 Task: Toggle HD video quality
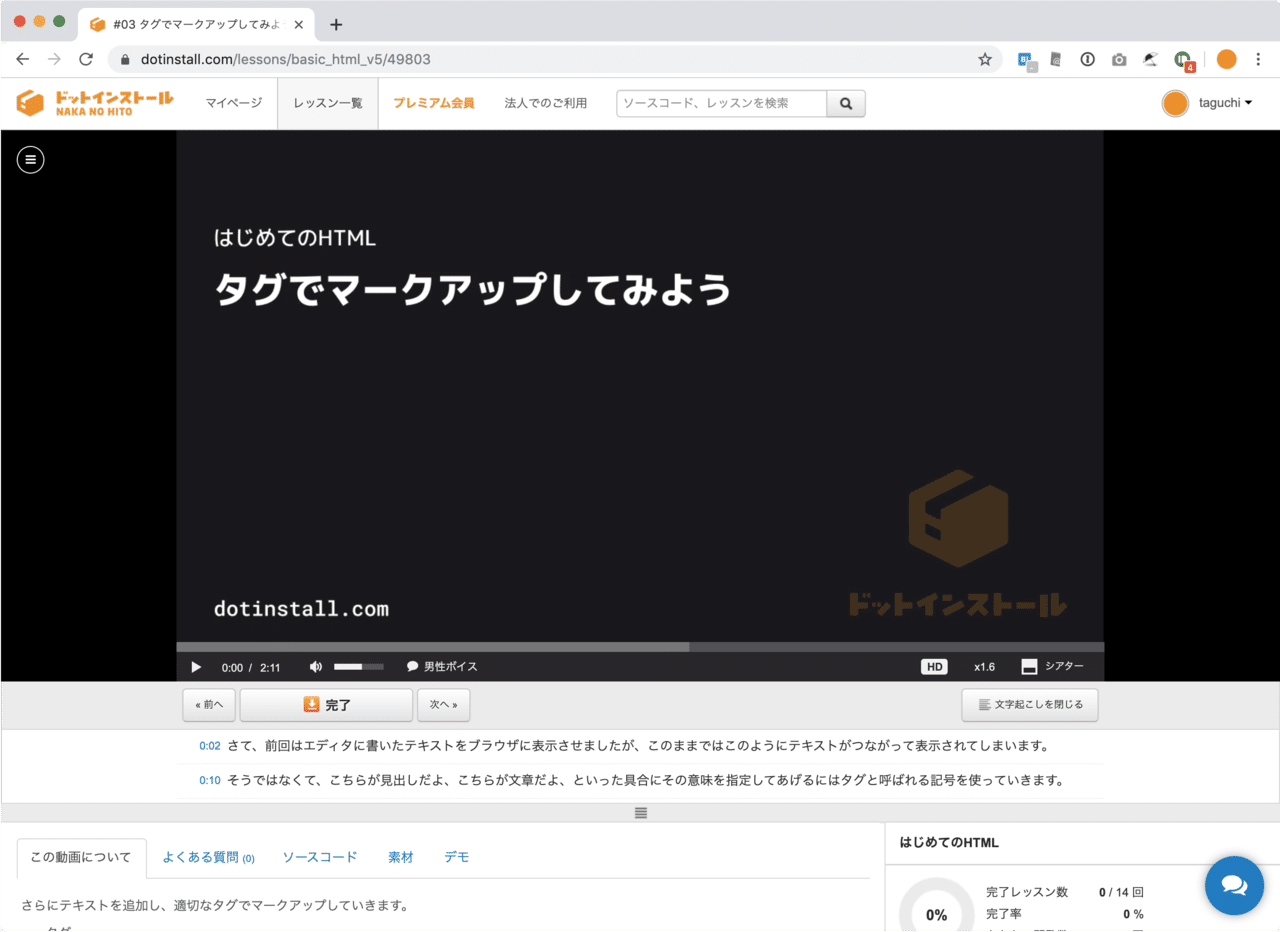[x=933, y=666]
